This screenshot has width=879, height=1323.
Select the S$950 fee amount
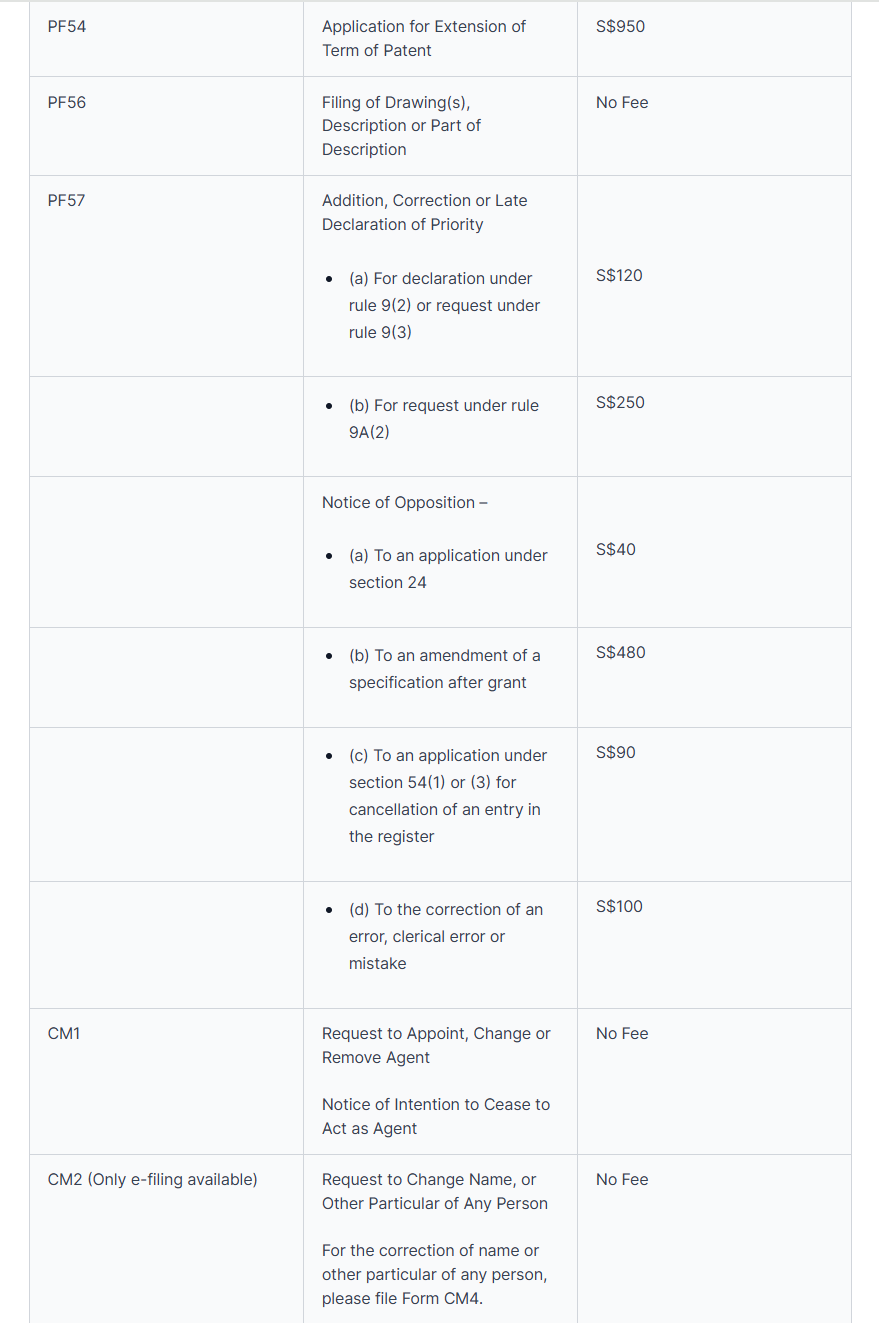tap(620, 27)
